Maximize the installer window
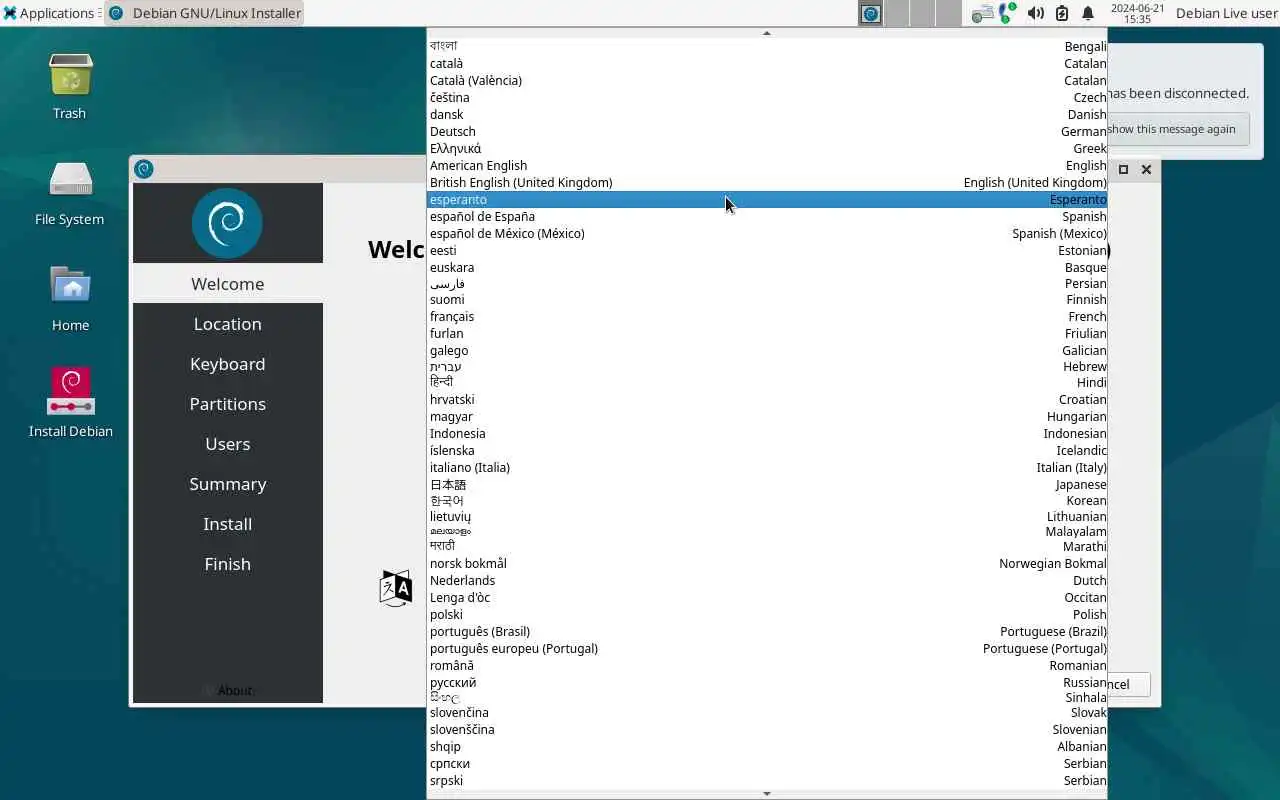The height and width of the screenshot is (800, 1280). click(1123, 169)
